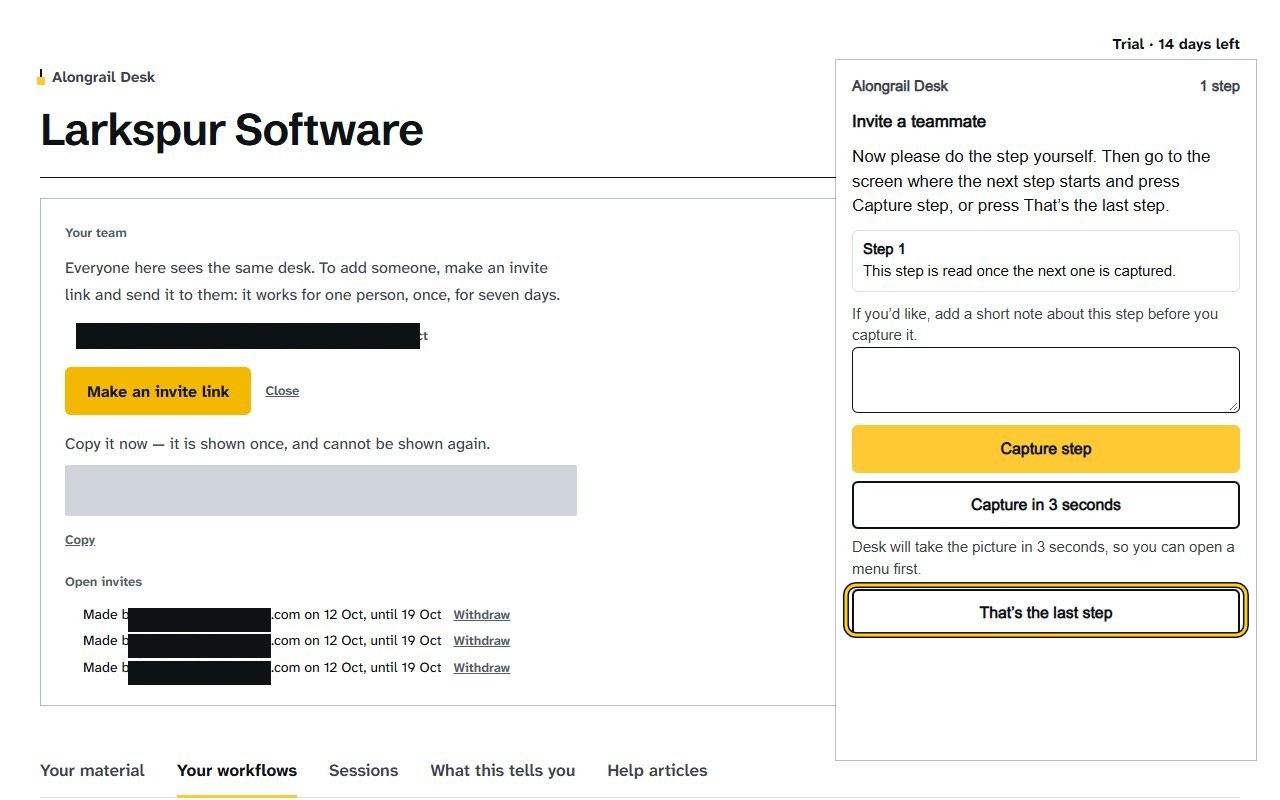1280x800 pixels.
Task: Copy the generated invite link
Action: tap(80, 540)
